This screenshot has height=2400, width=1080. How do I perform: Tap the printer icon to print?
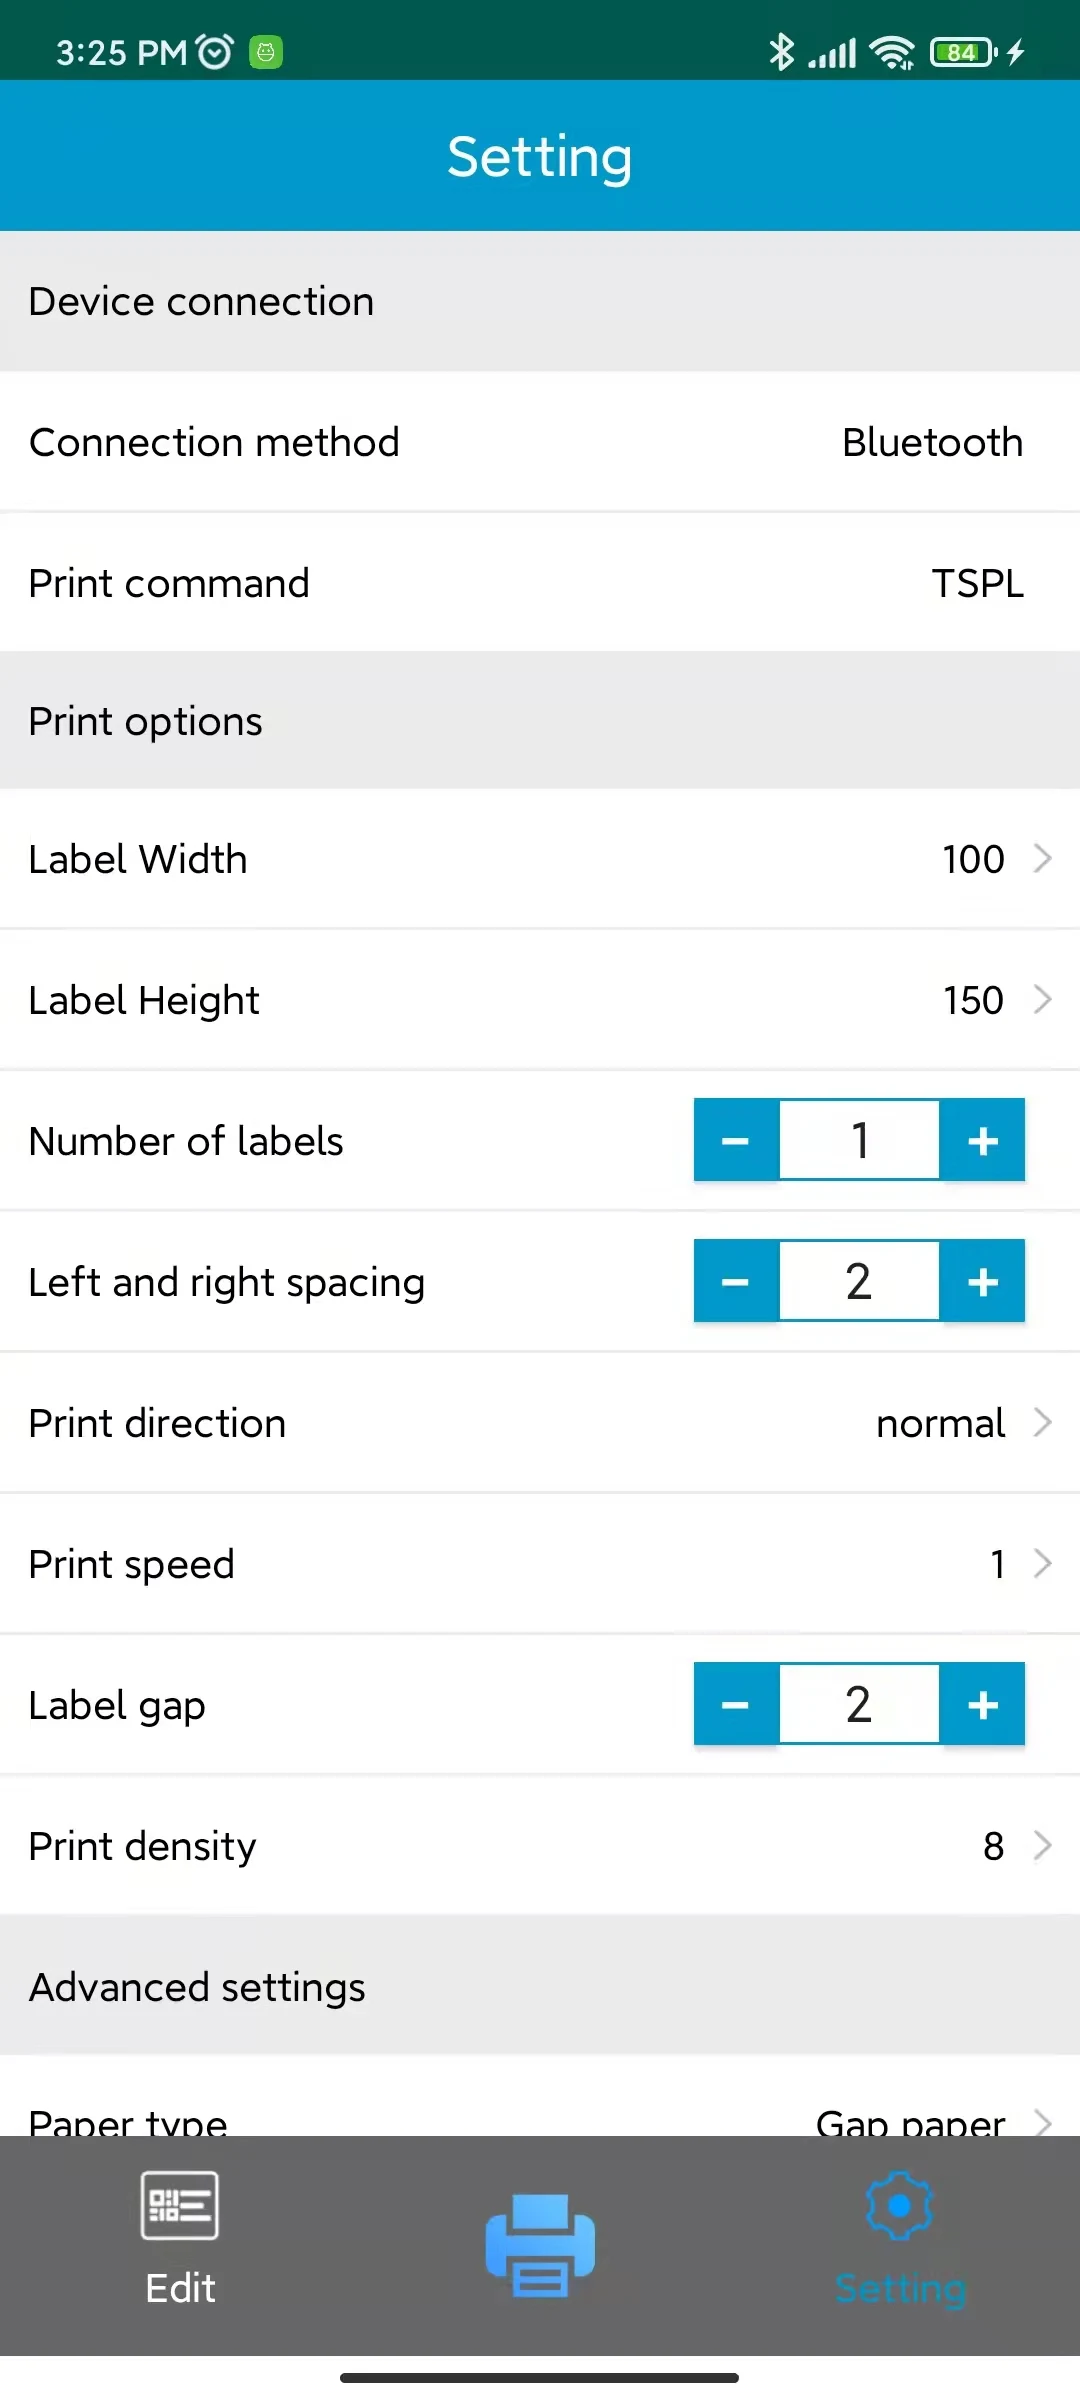click(x=540, y=2240)
